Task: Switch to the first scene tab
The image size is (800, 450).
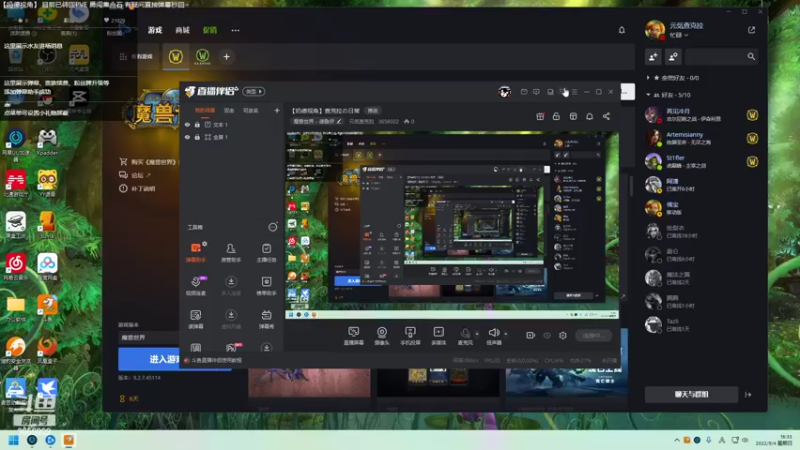Action: click(205, 110)
